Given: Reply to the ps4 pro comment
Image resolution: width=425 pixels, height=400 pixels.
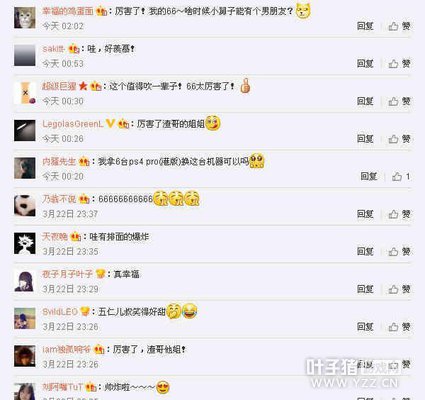Looking at the screenshot, I should (369, 176).
